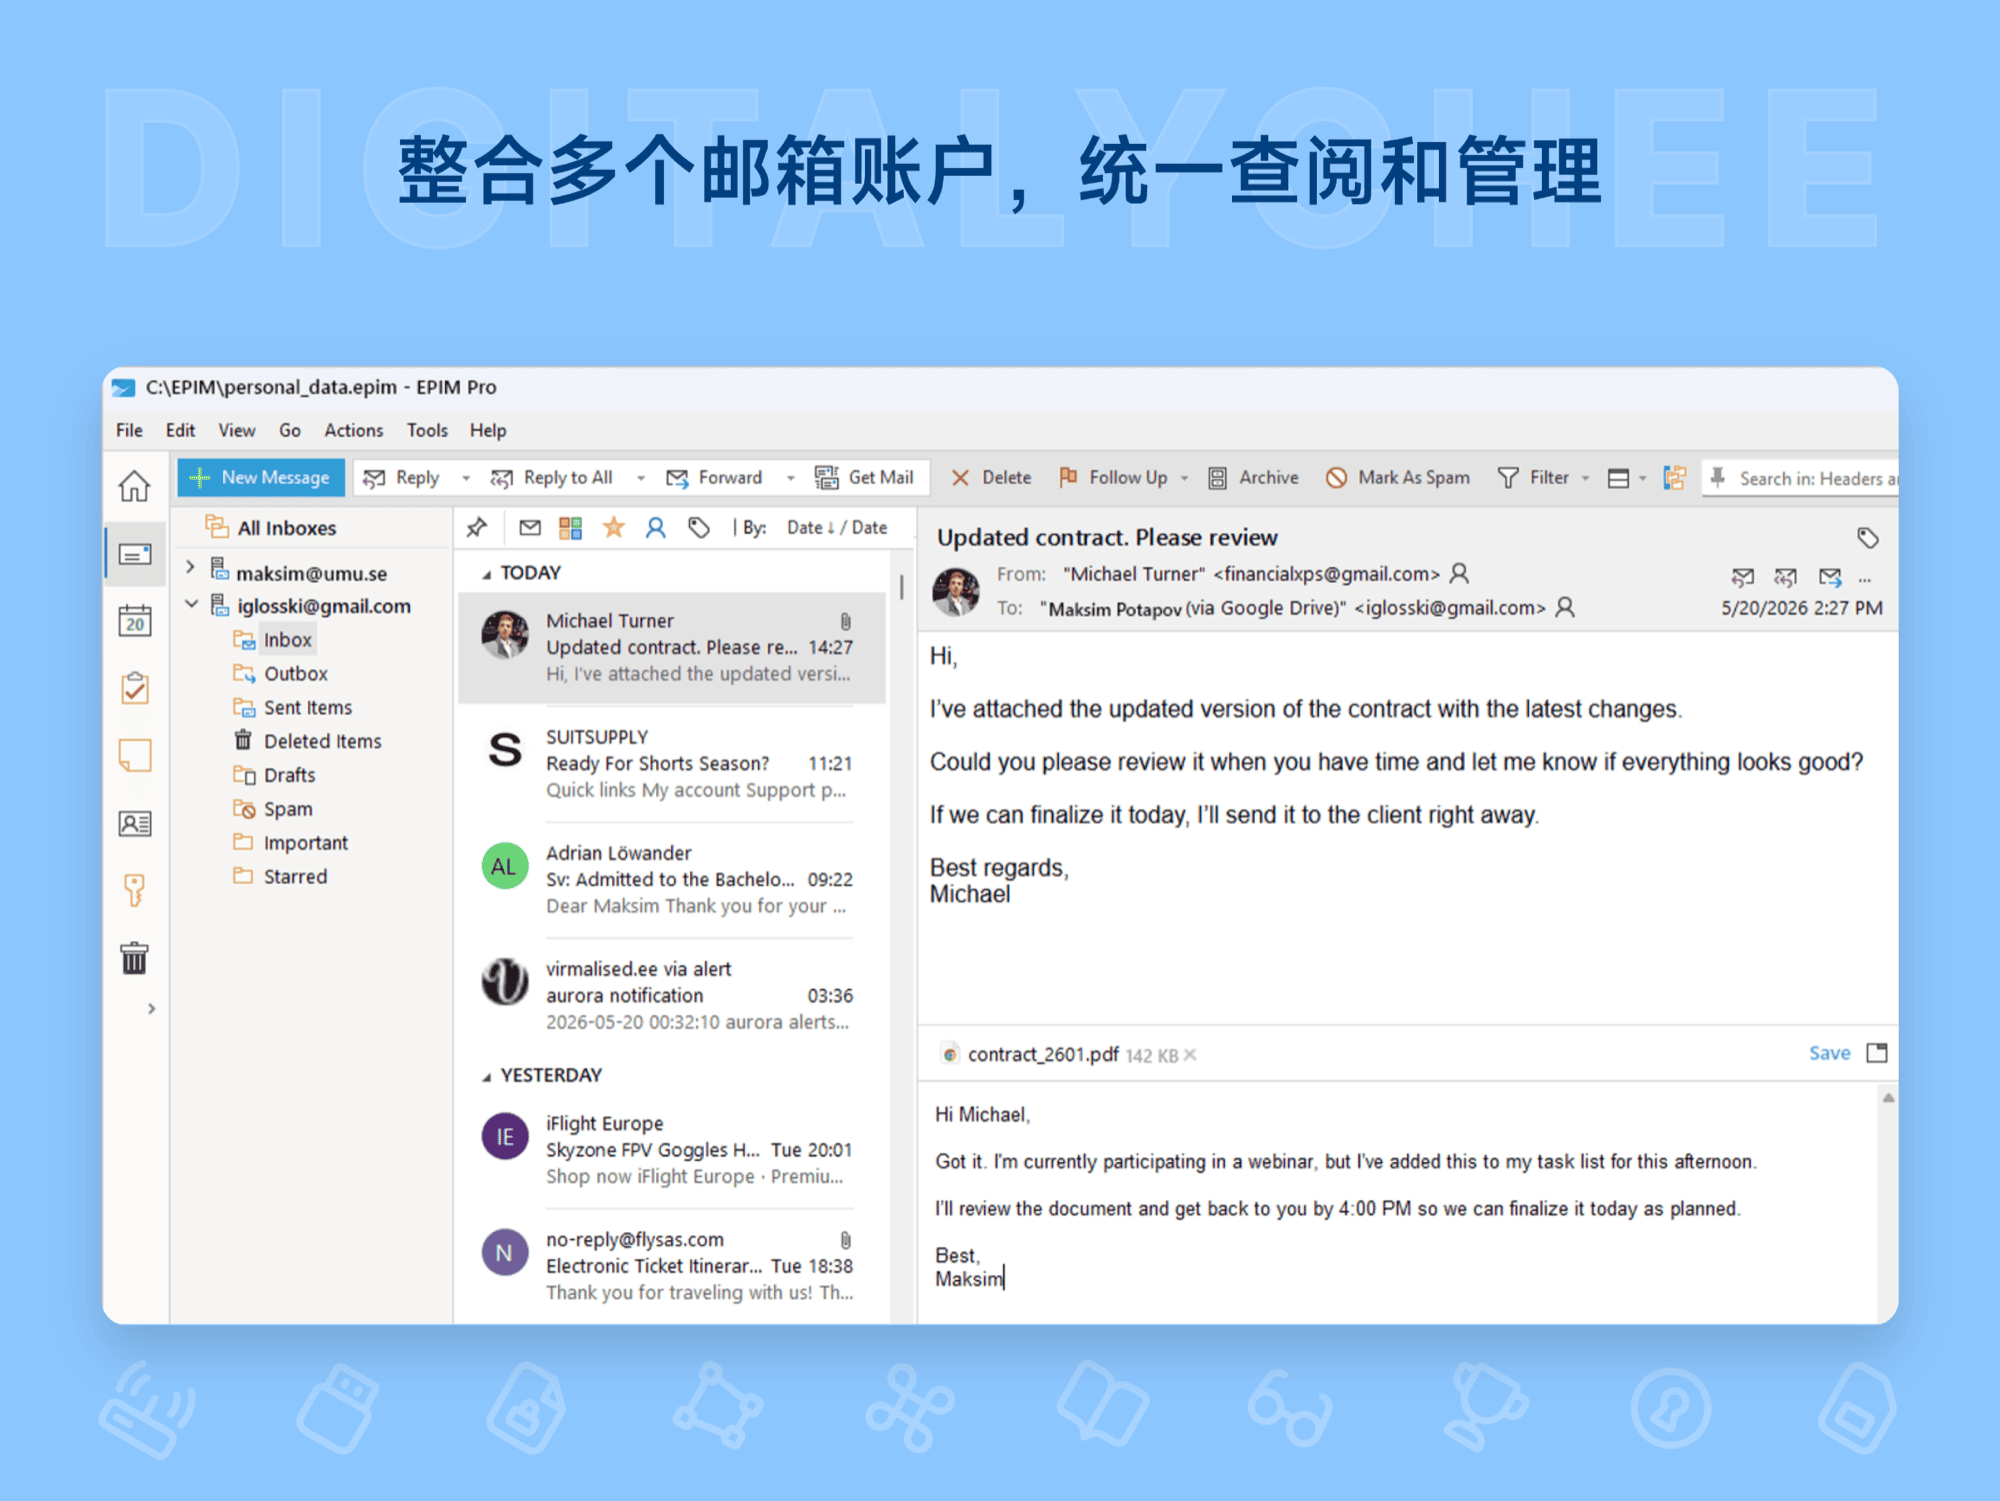Toggle the tag filter in message list
The width and height of the screenshot is (2000, 1501).
click(699, 527)
